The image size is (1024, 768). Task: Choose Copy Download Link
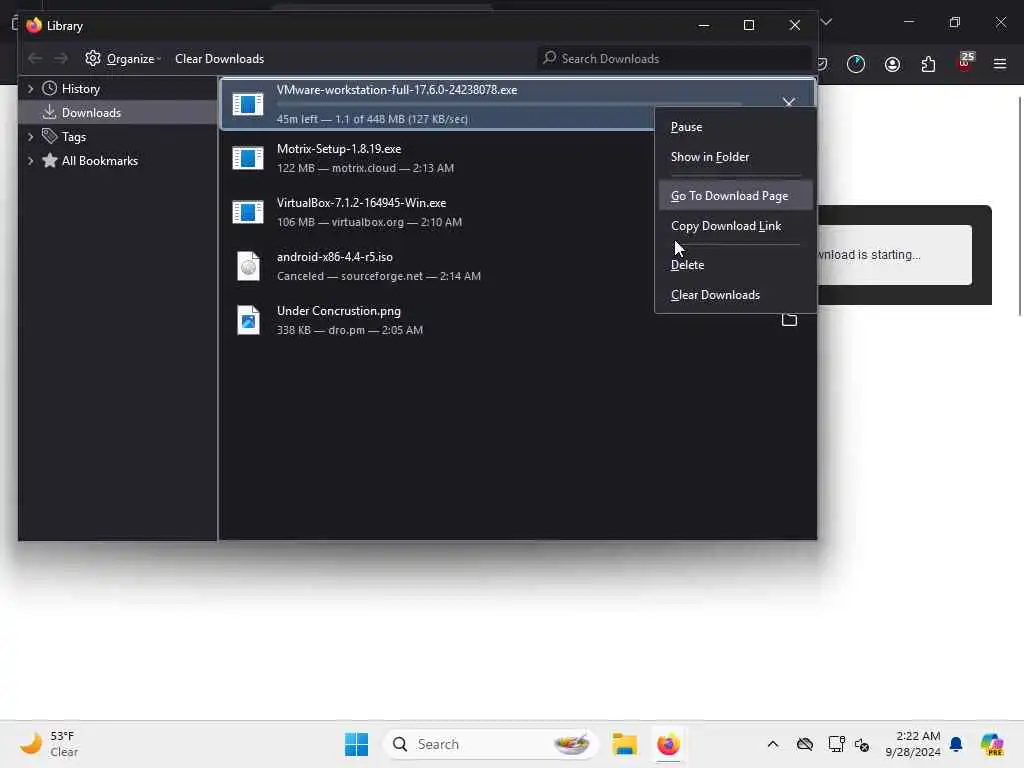coord(735,226)
